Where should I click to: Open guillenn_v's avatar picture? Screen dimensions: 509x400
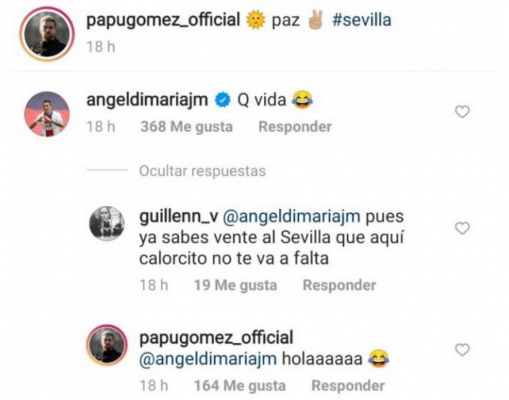pos(107,223)
